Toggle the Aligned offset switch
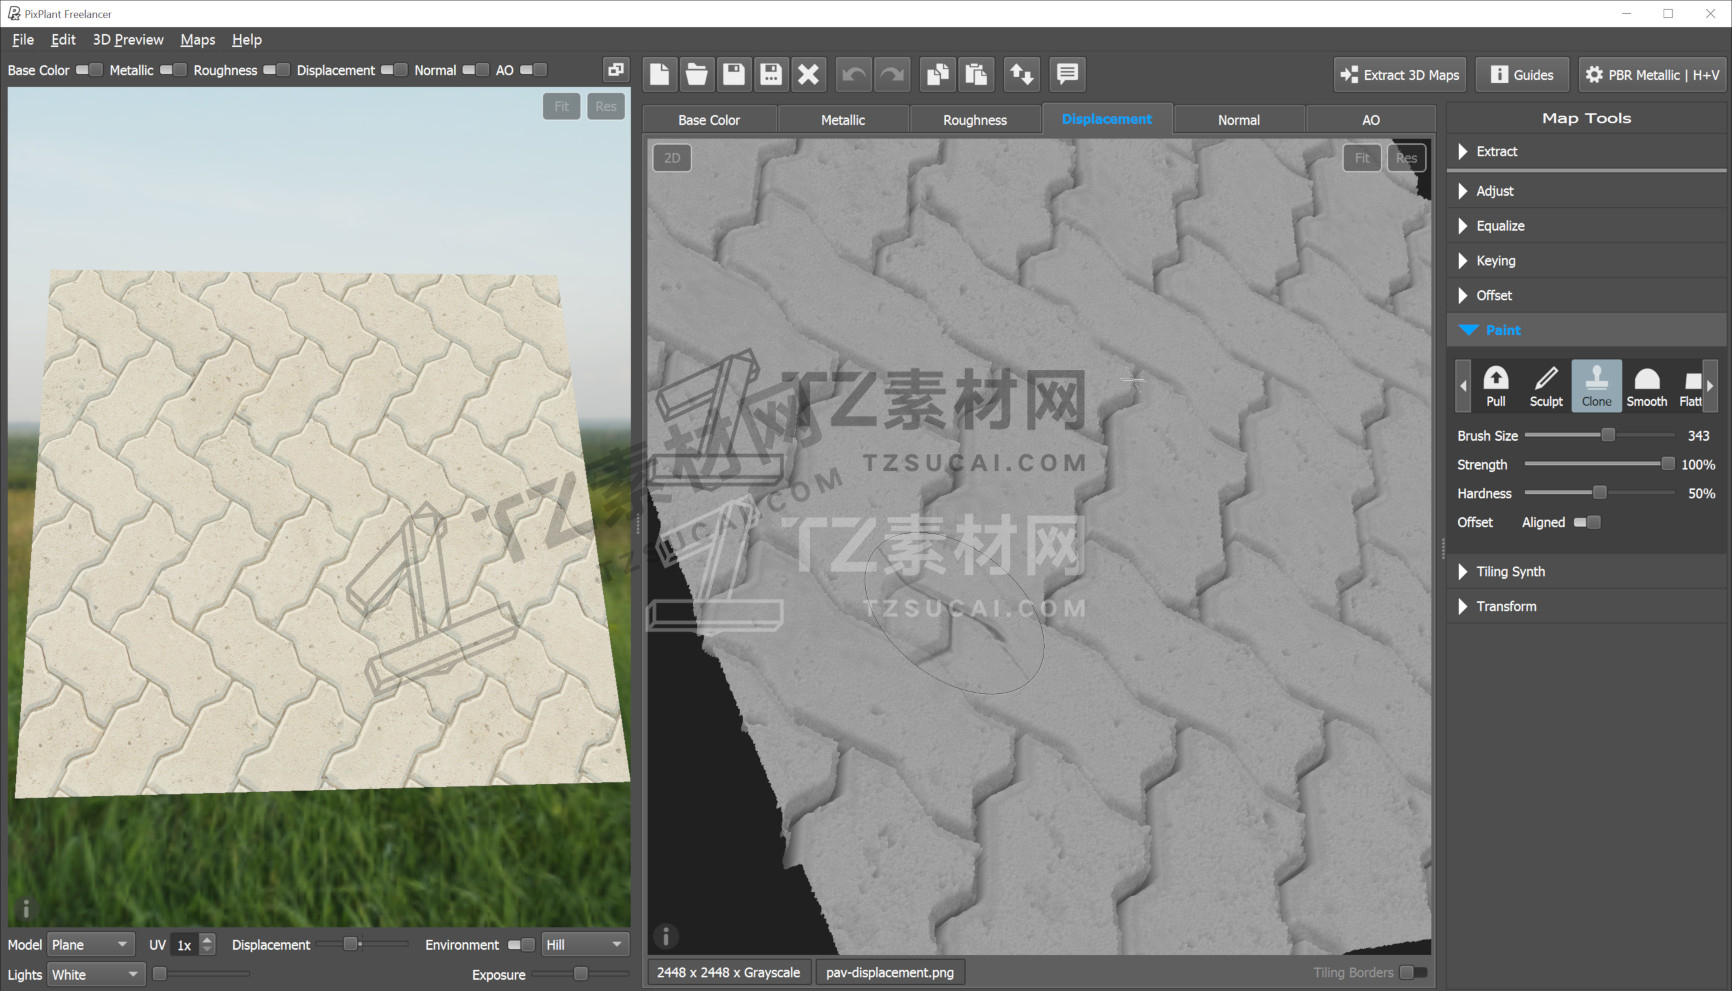This screenshot has width=1732, height=991. coord(1587,522)
